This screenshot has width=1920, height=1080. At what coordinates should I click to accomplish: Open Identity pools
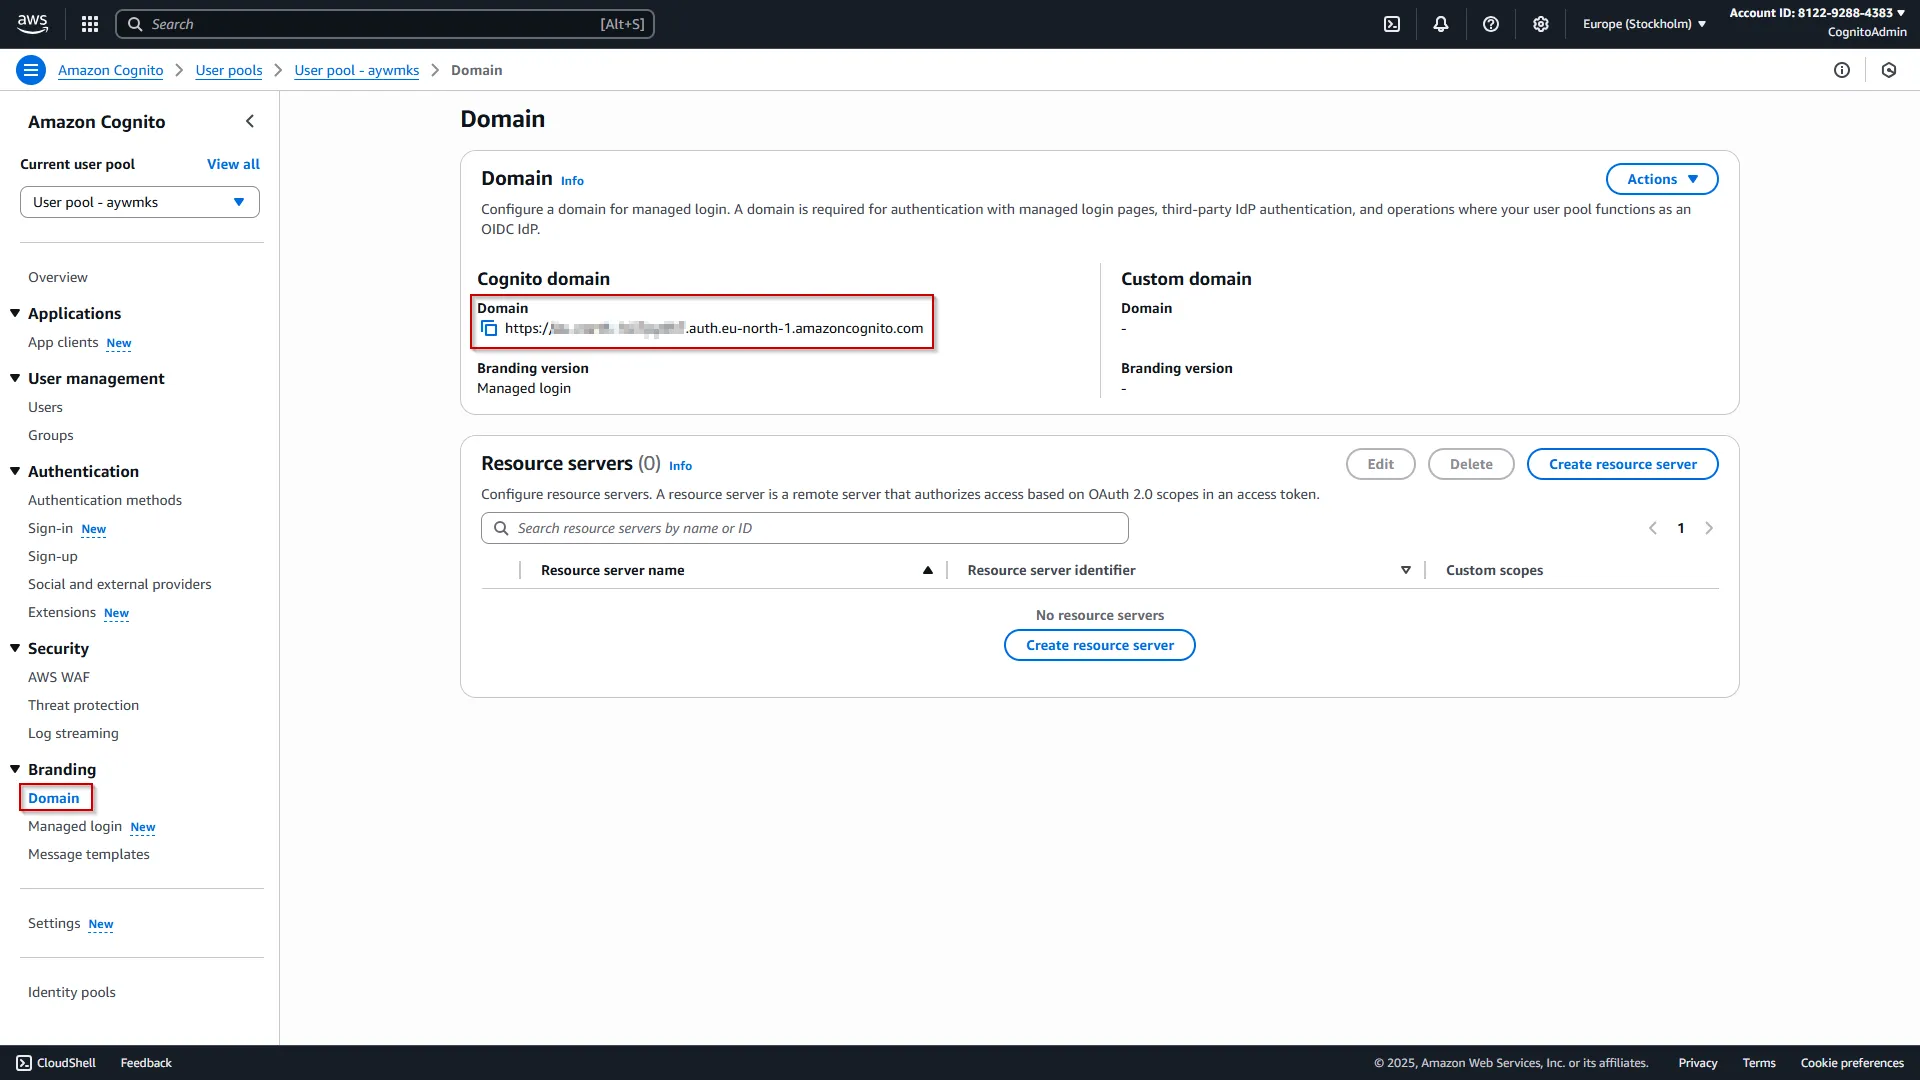pyautogui.click(x=72, y=992)
